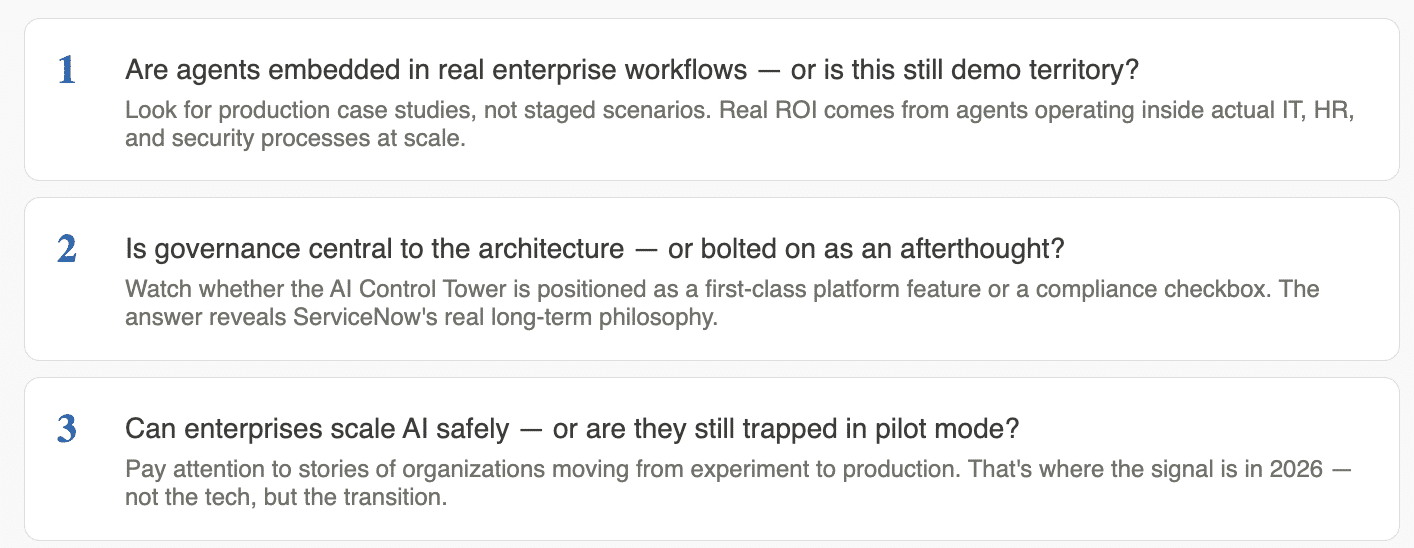Click the blue number 1 marker
The height and width of the screenshot is (548, 1414).
click(67, 70)
